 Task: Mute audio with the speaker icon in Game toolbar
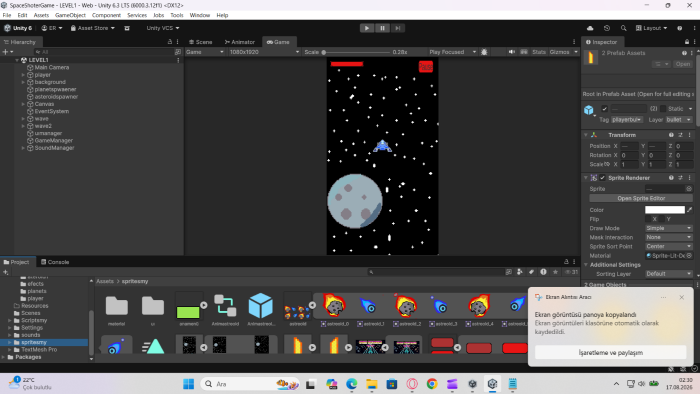click(512, 52)
